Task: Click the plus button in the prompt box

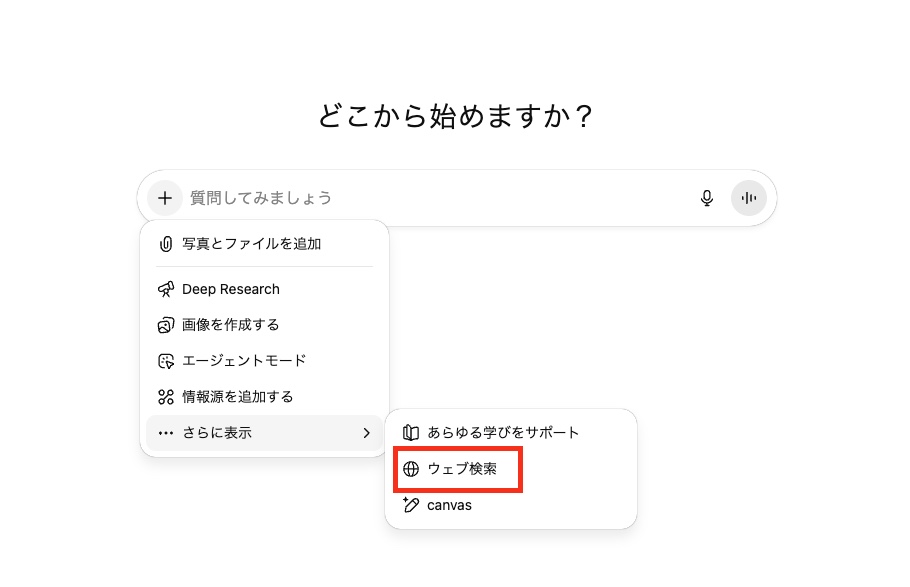Action: pos(165,198)
